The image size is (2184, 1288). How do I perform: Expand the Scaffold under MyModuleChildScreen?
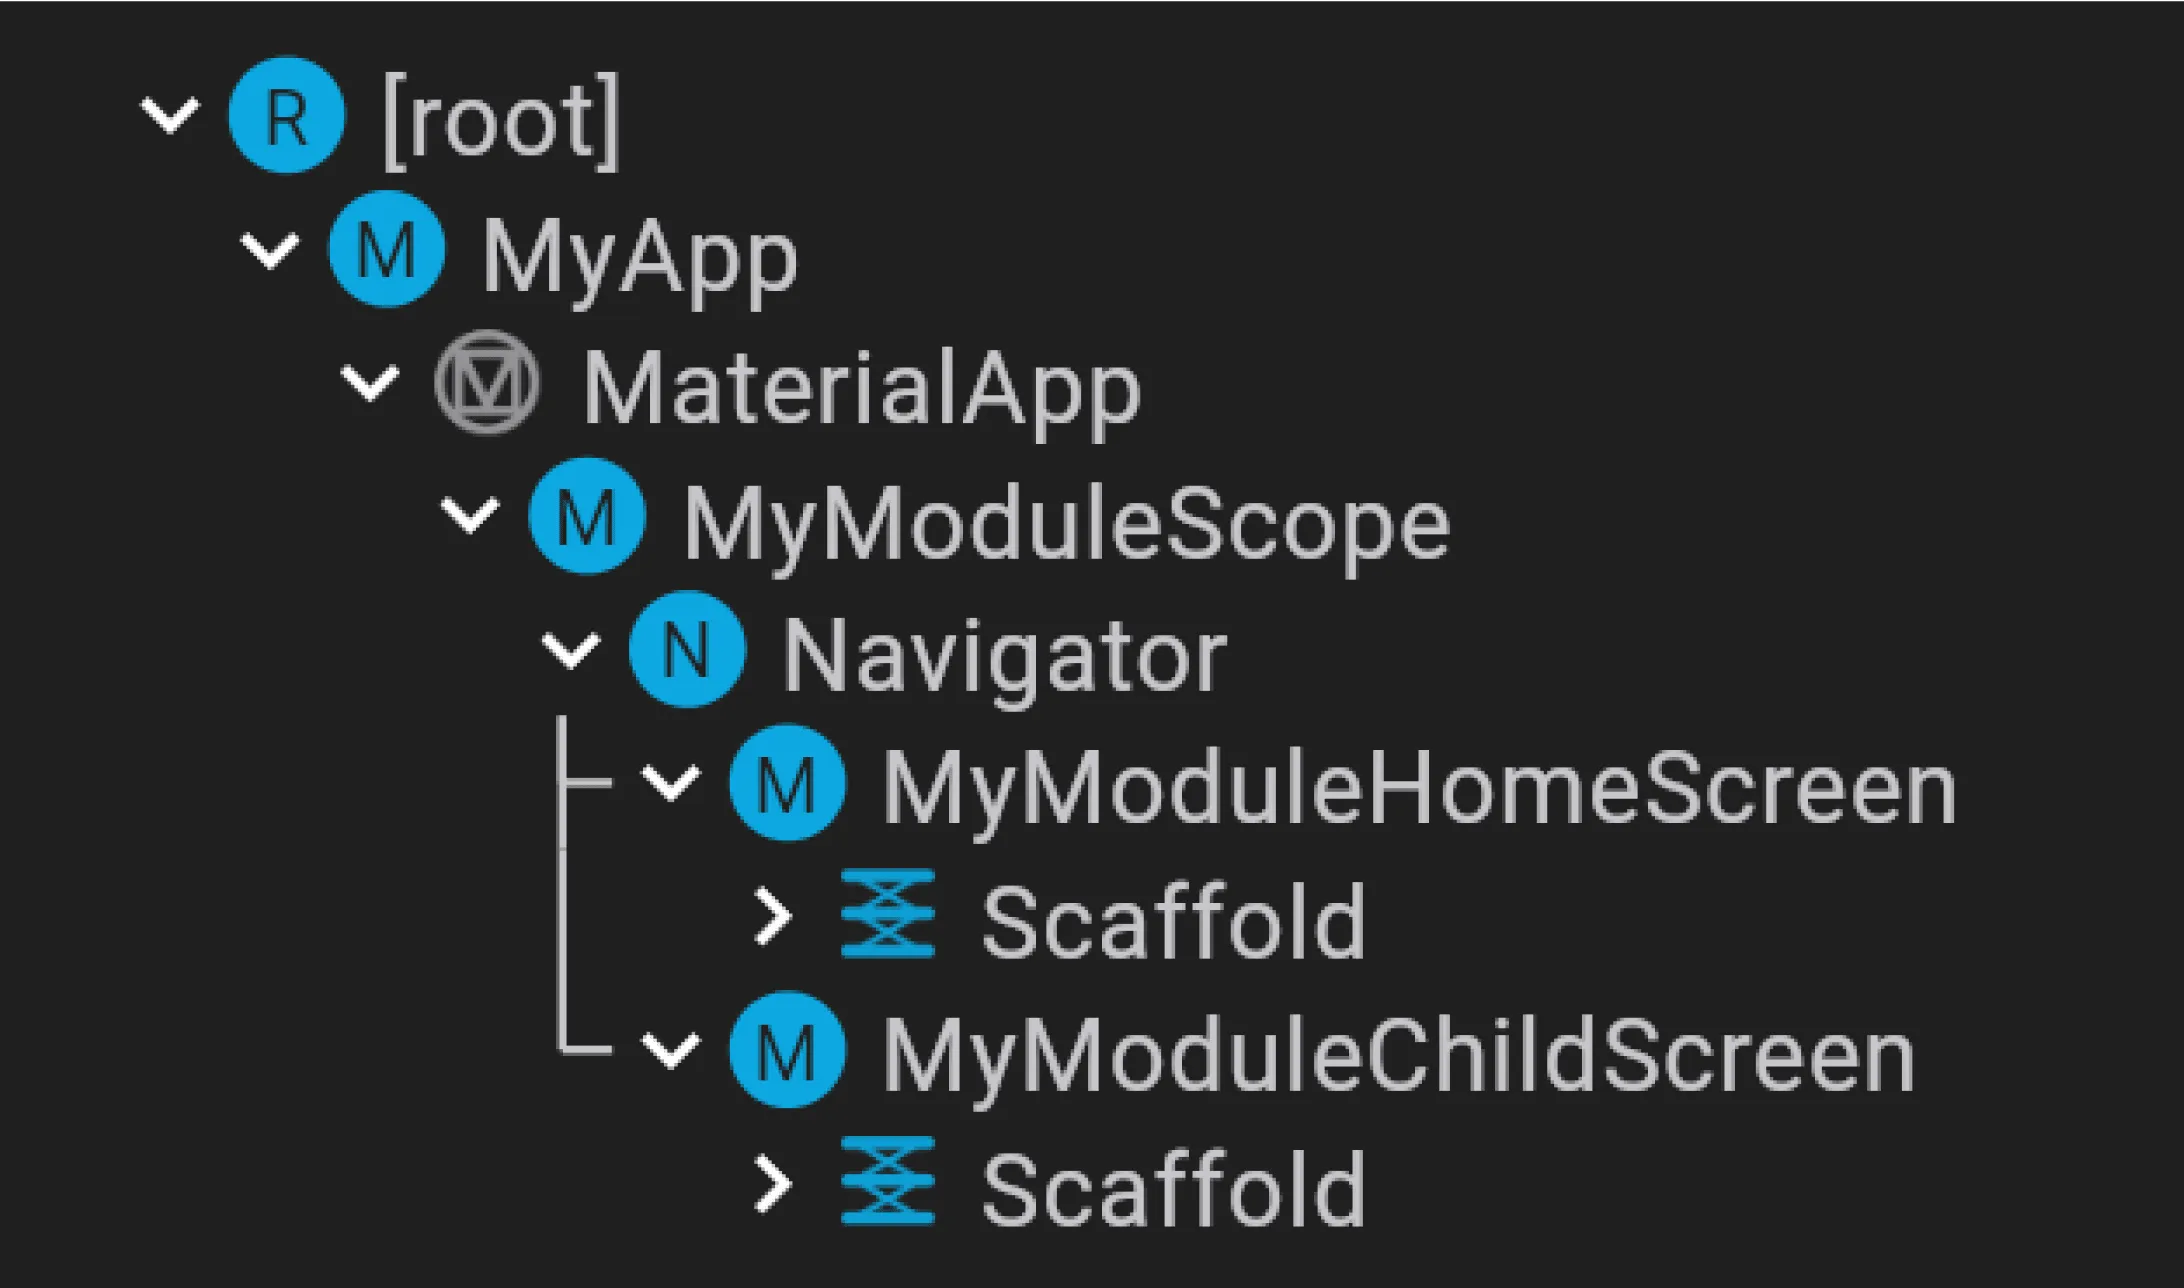tap(773, 1185)
